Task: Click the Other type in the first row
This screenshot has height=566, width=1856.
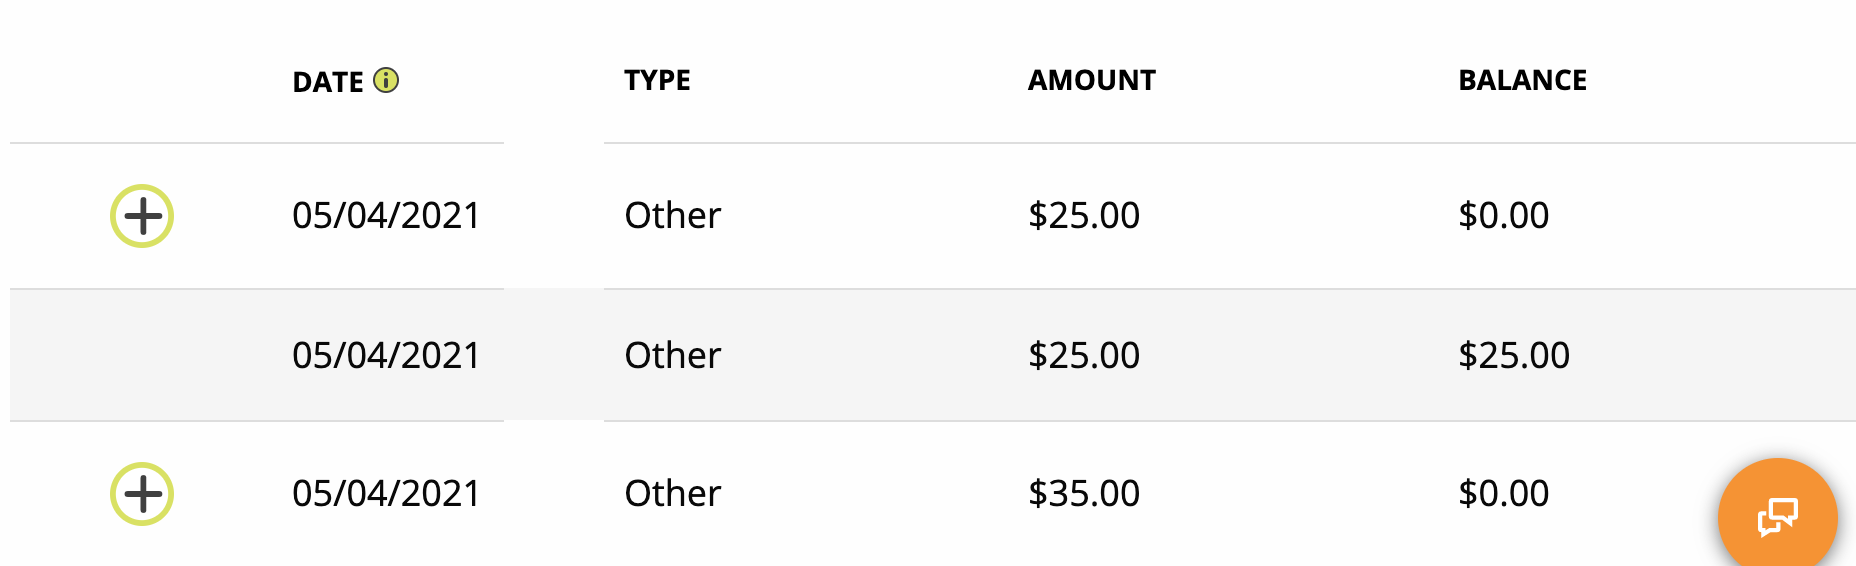Action: [672, 216]
